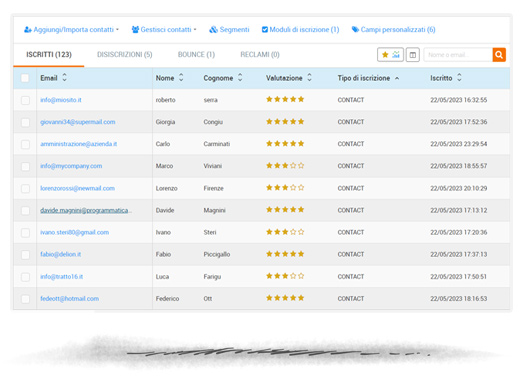Viewport: 526px width, 387px height.
Task: Open the Aggiungi/Importa contatti dropdown
Action: [x=71, y=30]
